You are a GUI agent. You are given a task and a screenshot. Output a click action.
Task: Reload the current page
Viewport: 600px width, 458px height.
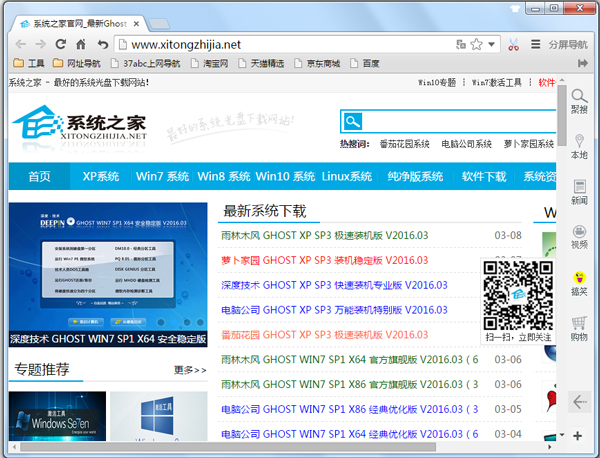pyautogui.click(x=61, y=44)
